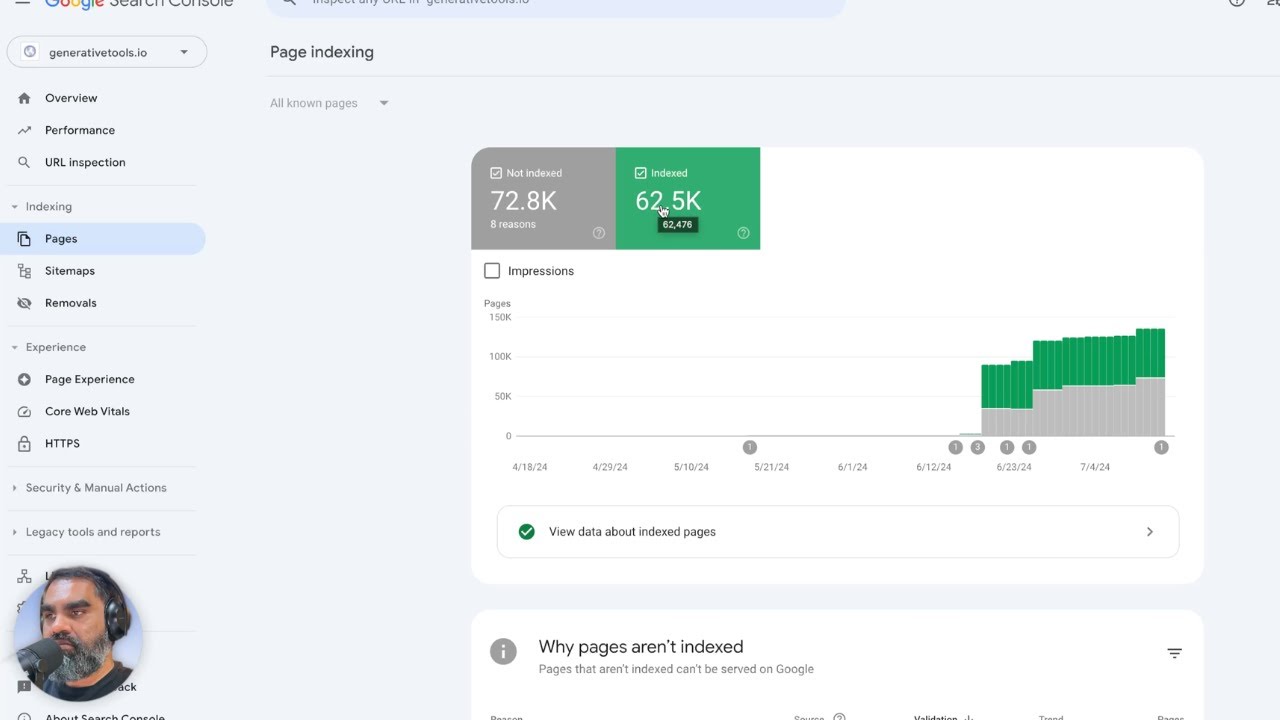Click the annotation marker labeled 3

[x=978, y=447]
